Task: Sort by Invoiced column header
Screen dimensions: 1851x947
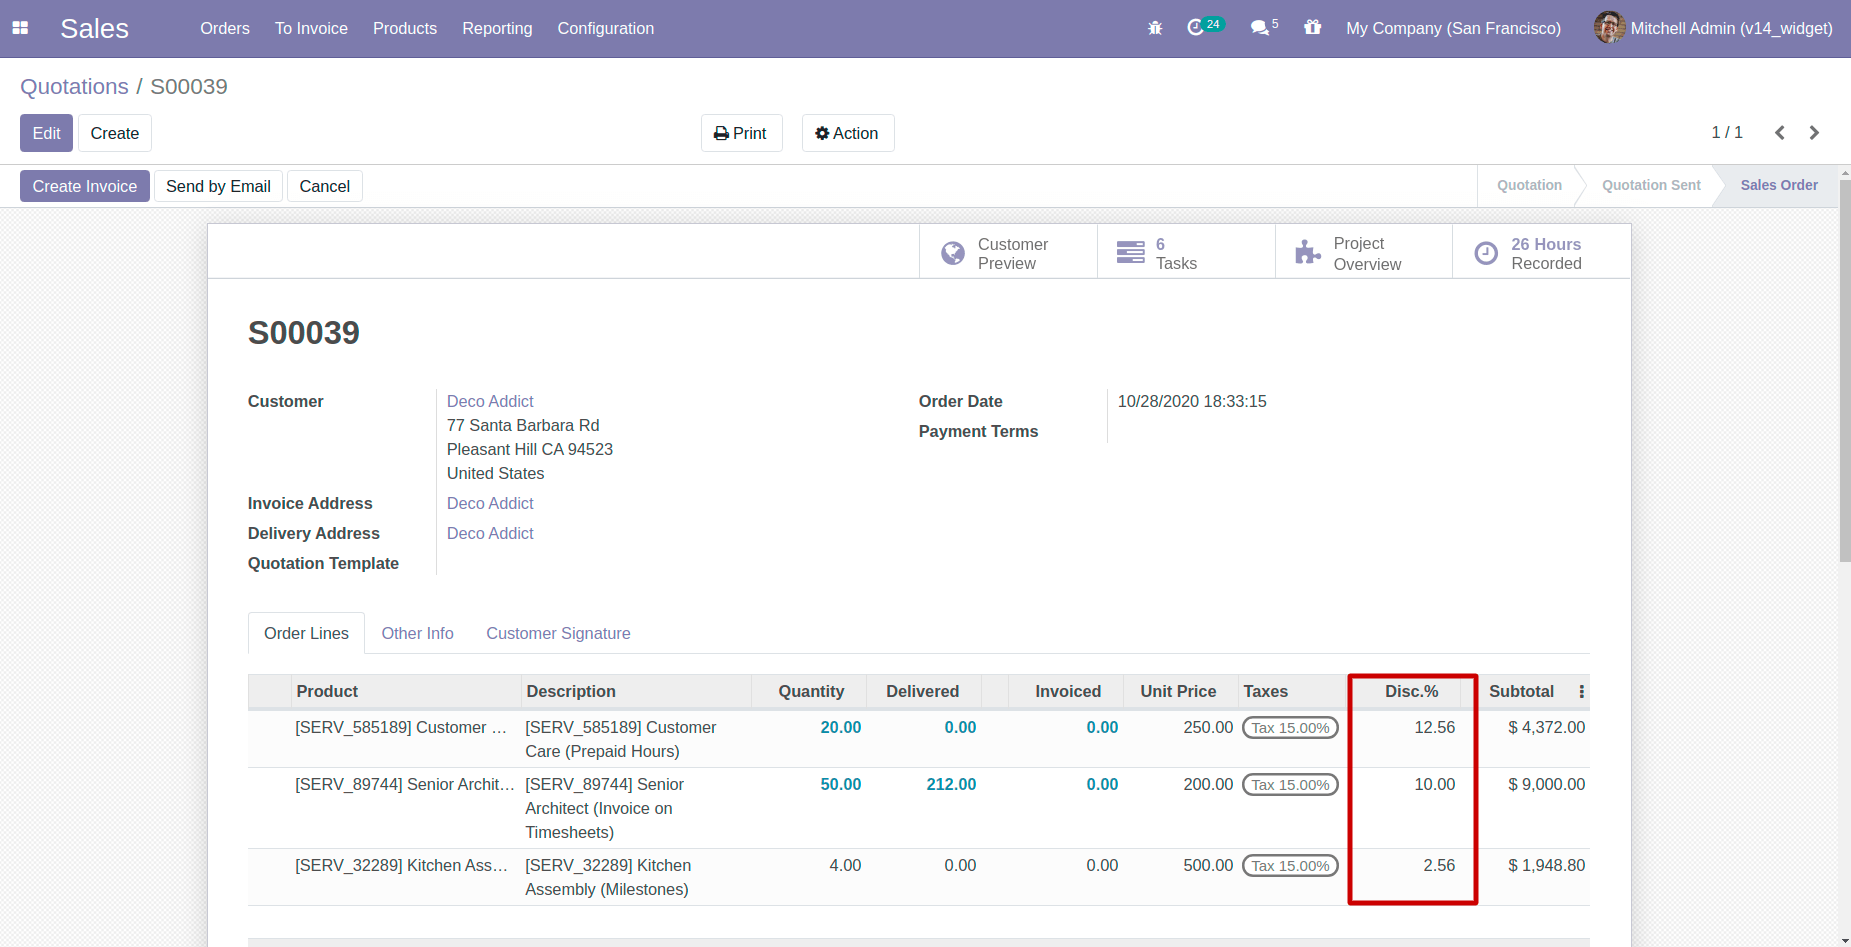Action: click(1068, 691)
